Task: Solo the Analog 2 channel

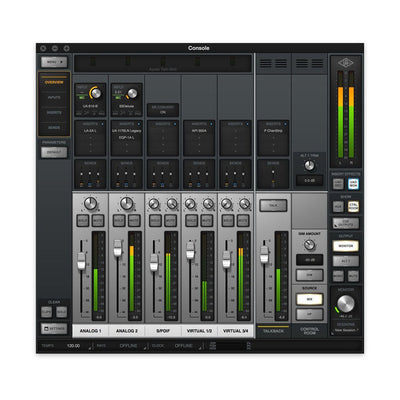Action: point(119,221)
